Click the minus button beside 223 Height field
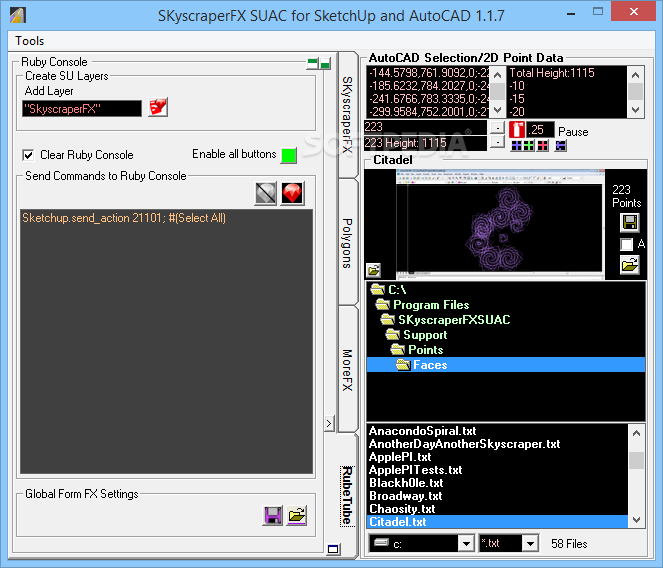663x568 pixels. click(x=498, y=143)
